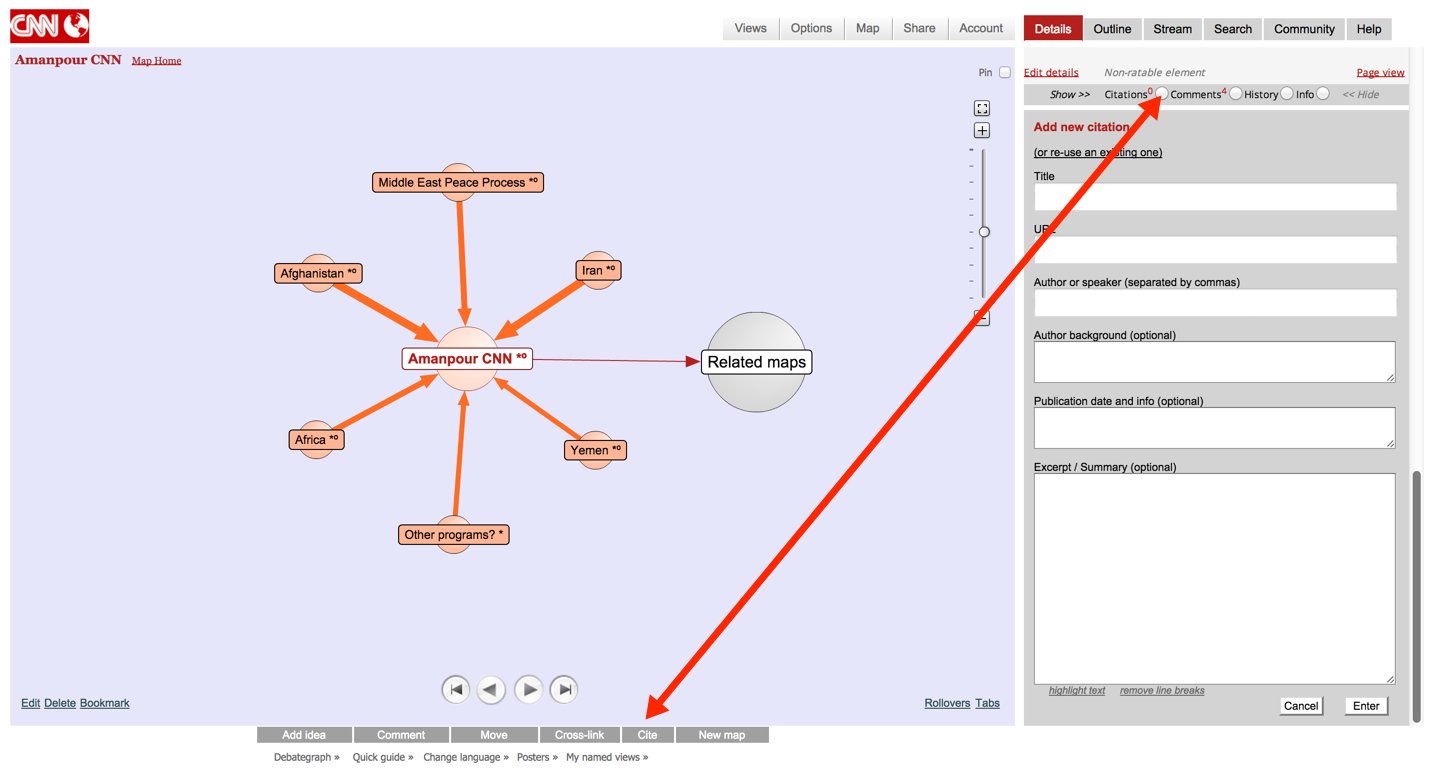Switch to the Outline tab
This screenshot has height=770, width=1431.
click(1112, 29)
